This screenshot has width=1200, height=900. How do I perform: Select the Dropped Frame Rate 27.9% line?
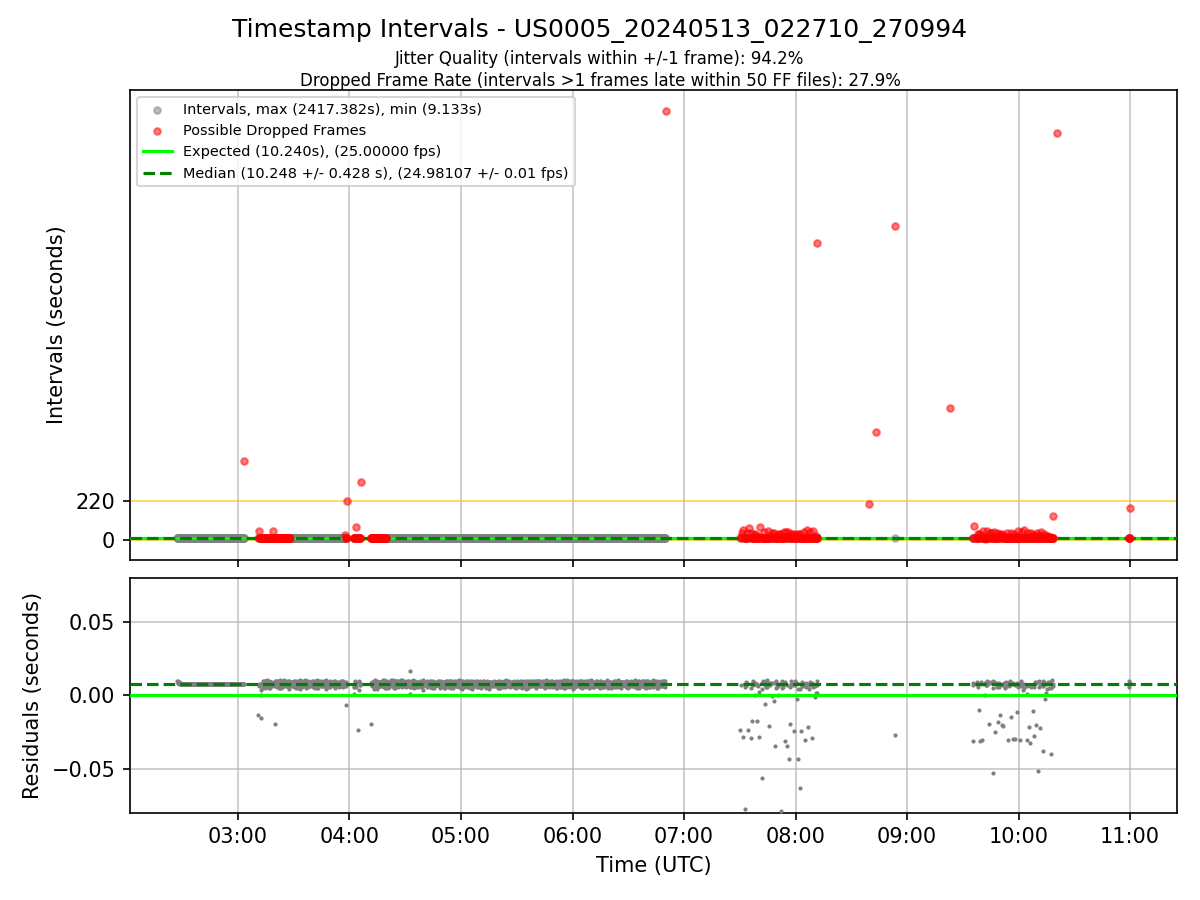click(x=600, y=80)
